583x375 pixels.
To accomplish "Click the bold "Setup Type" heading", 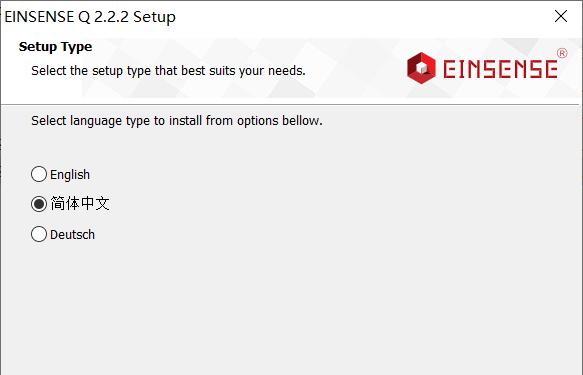I will click(55, 47).
